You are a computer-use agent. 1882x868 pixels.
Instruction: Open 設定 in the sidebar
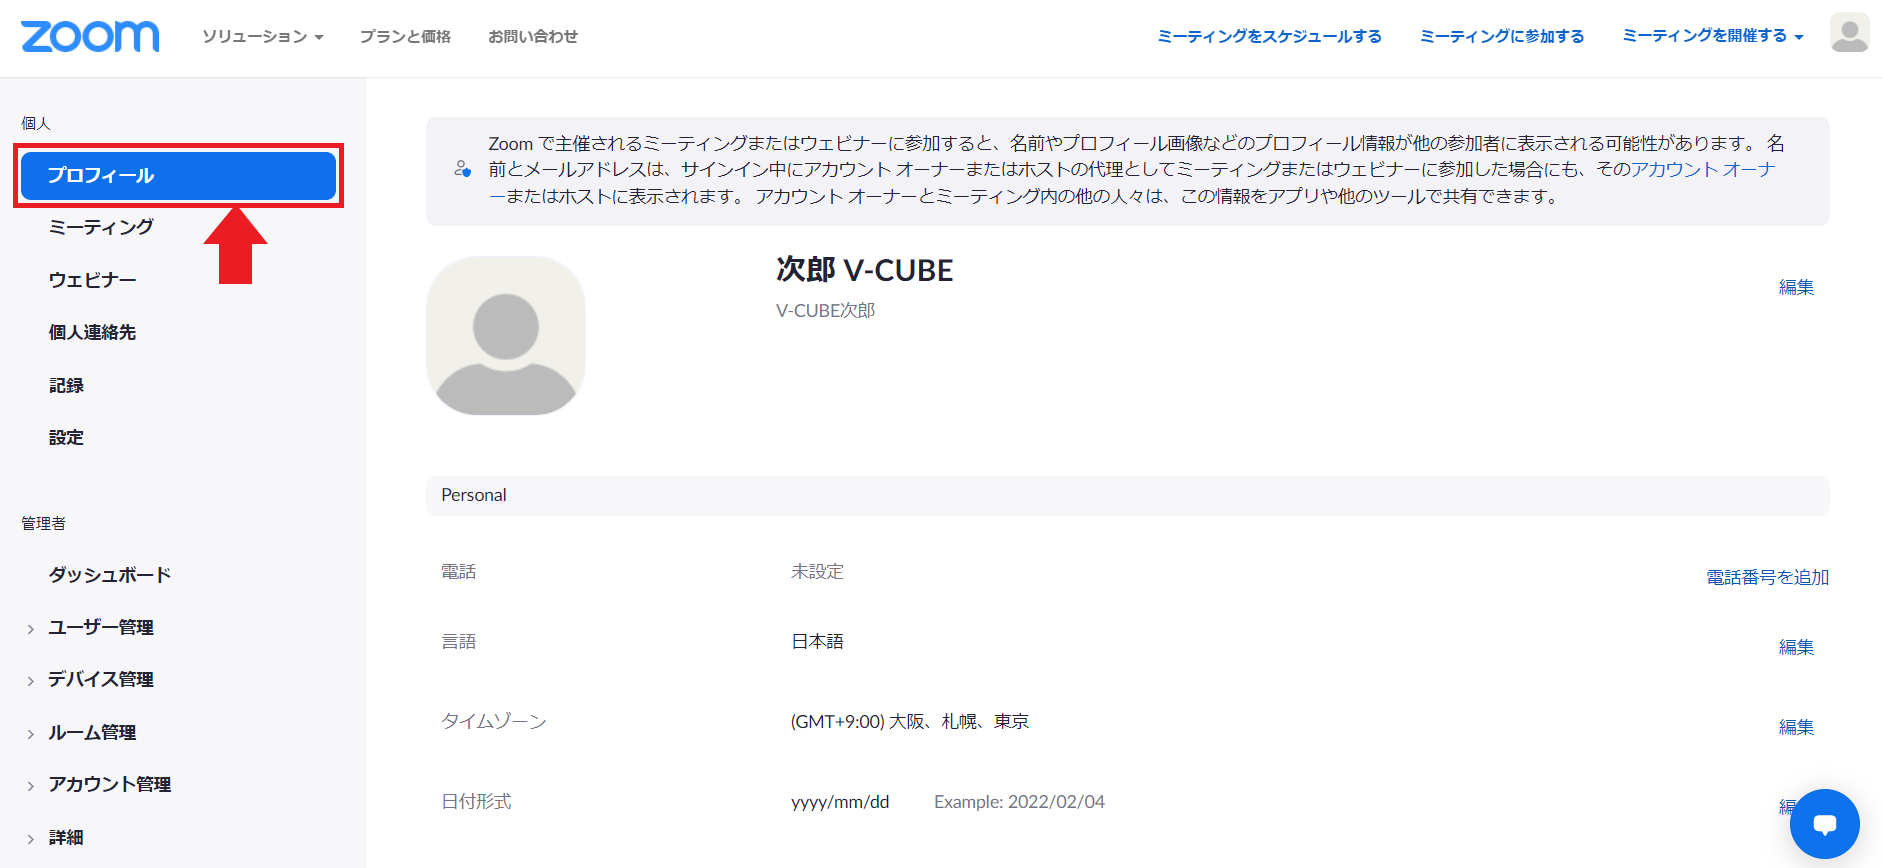pyautogui.click(x=66, y=437)
